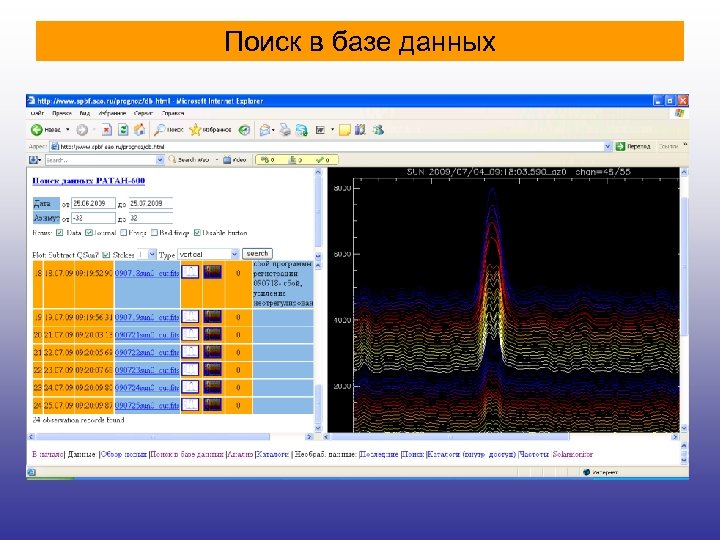Click the green Back (Назад) arrow icon
The image size is (720, 540).
[37, 130]
